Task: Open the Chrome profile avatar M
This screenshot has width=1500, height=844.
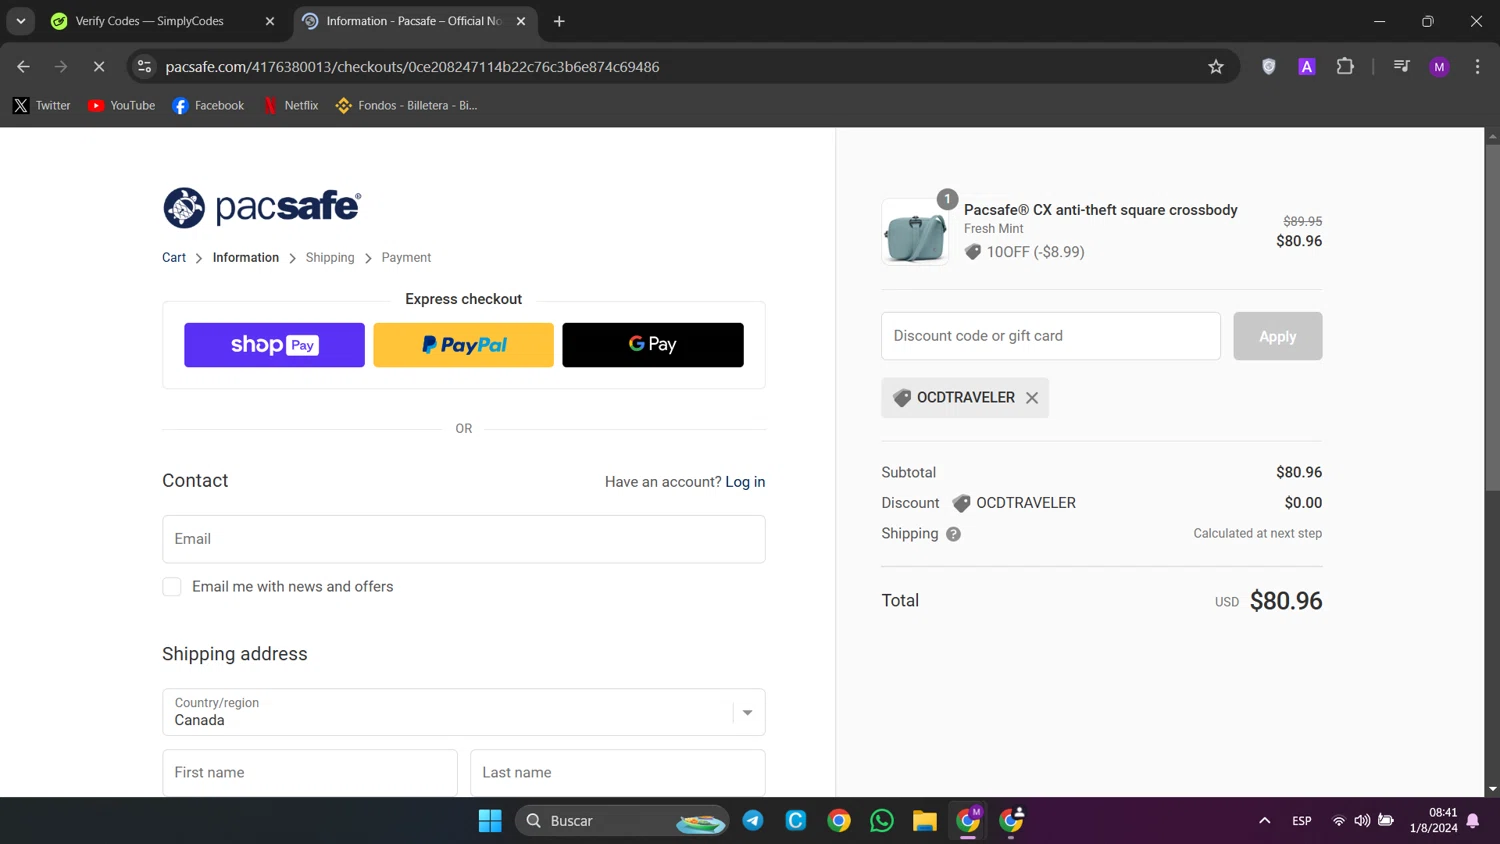Action: 1439,67
